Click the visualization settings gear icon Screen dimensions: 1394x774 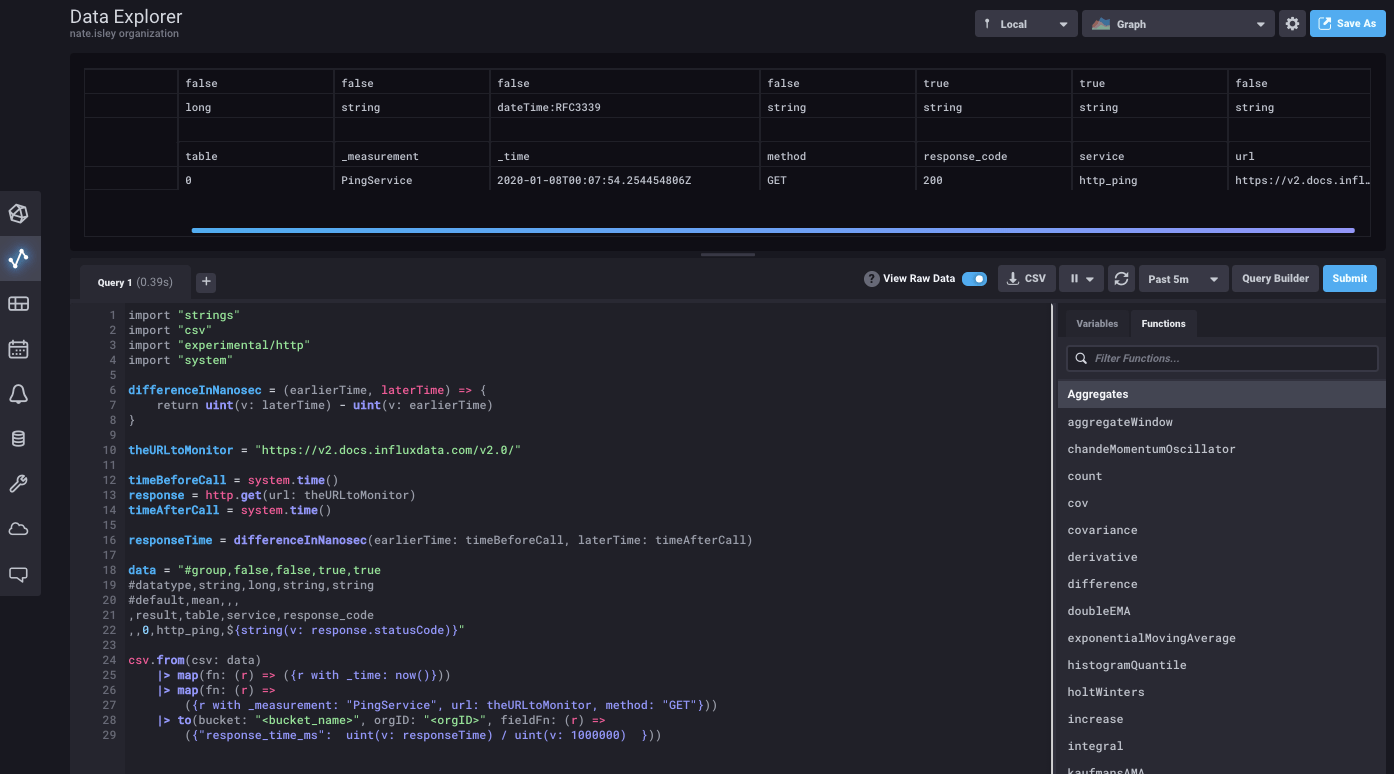point(1292,23)
